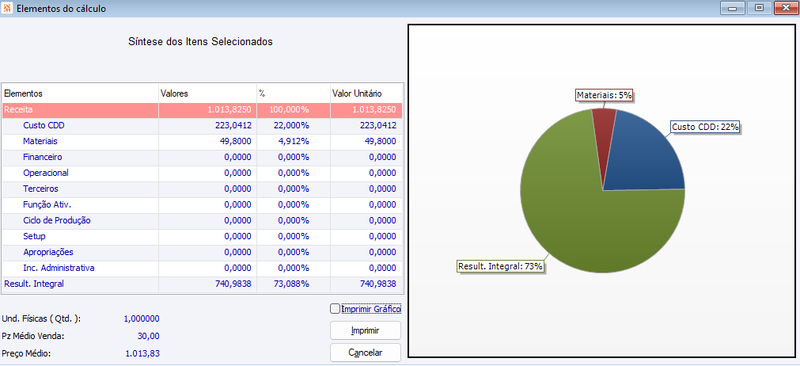Enable the Imprimir Gráfico checkbox
The image size is (800, 366).
[x=335, y=308]
